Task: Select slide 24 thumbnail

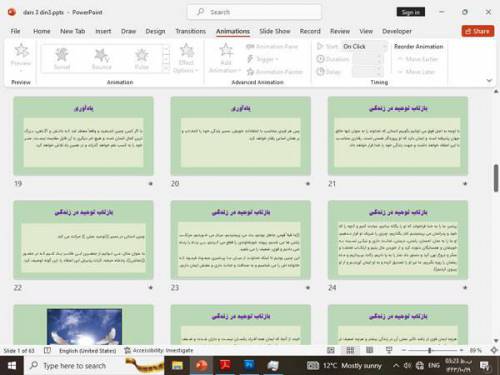Action: [398, 240]
